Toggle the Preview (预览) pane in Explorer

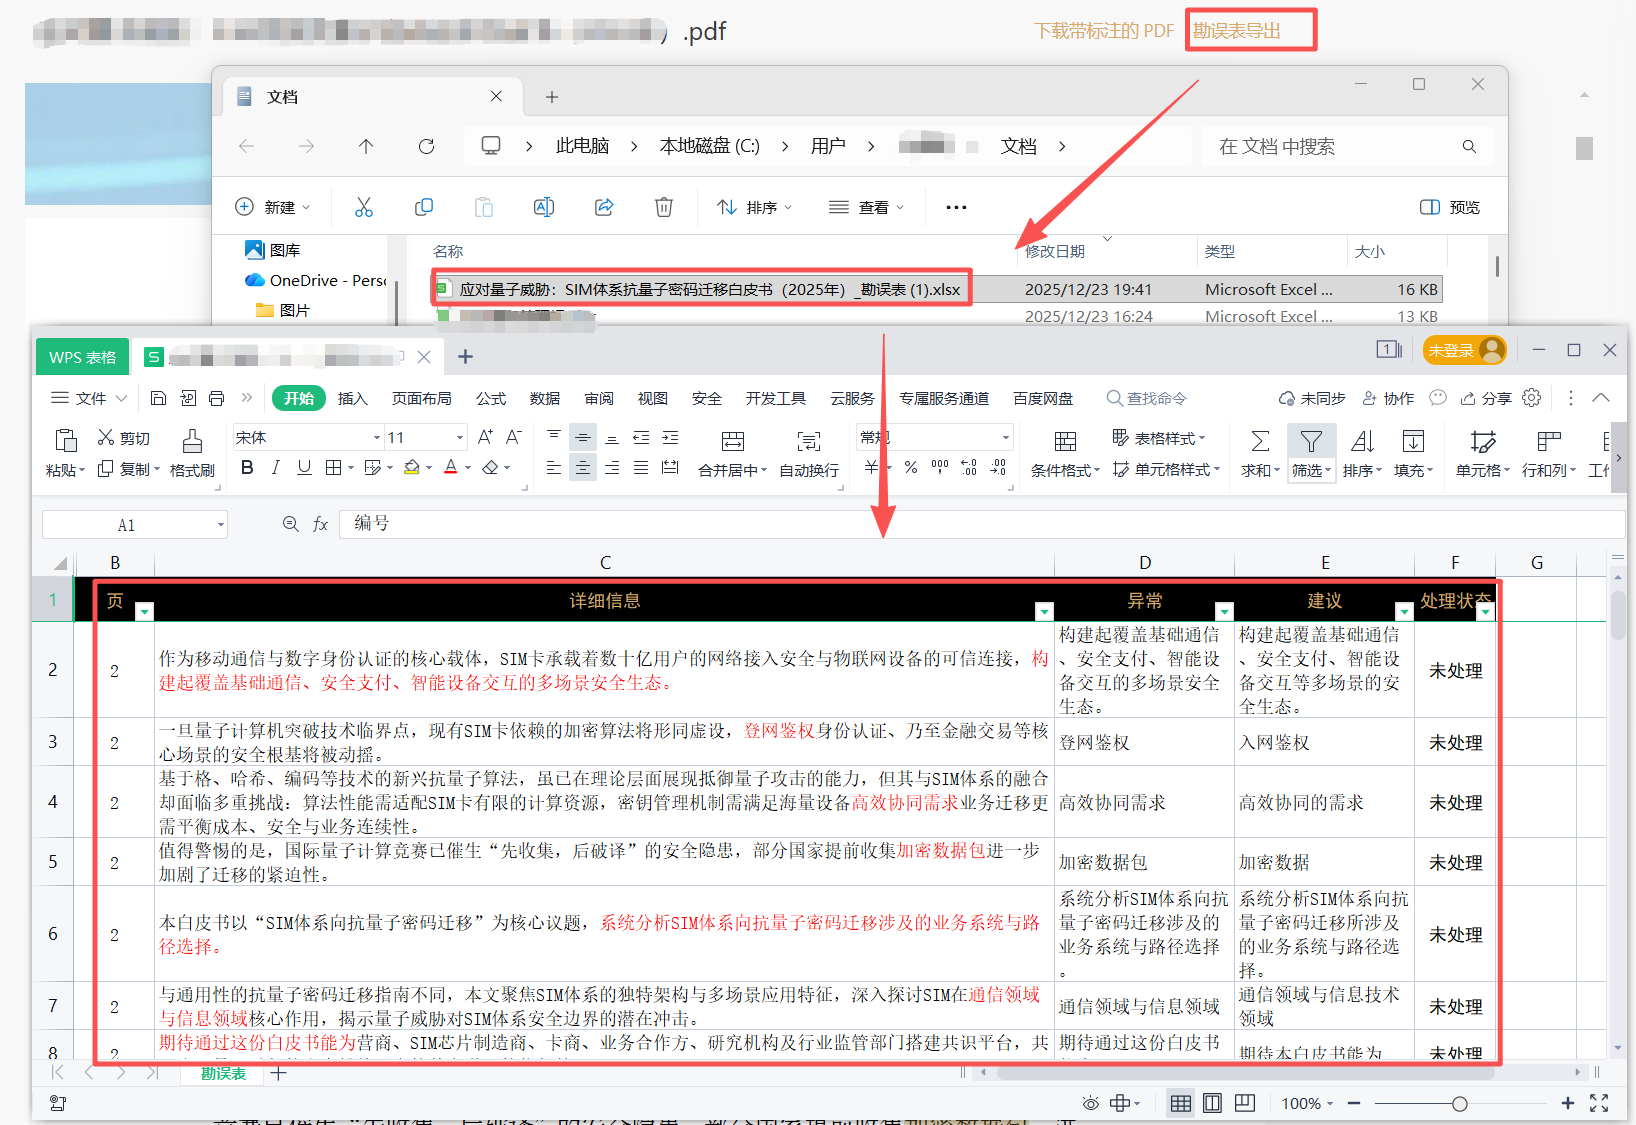(1449, 207)
